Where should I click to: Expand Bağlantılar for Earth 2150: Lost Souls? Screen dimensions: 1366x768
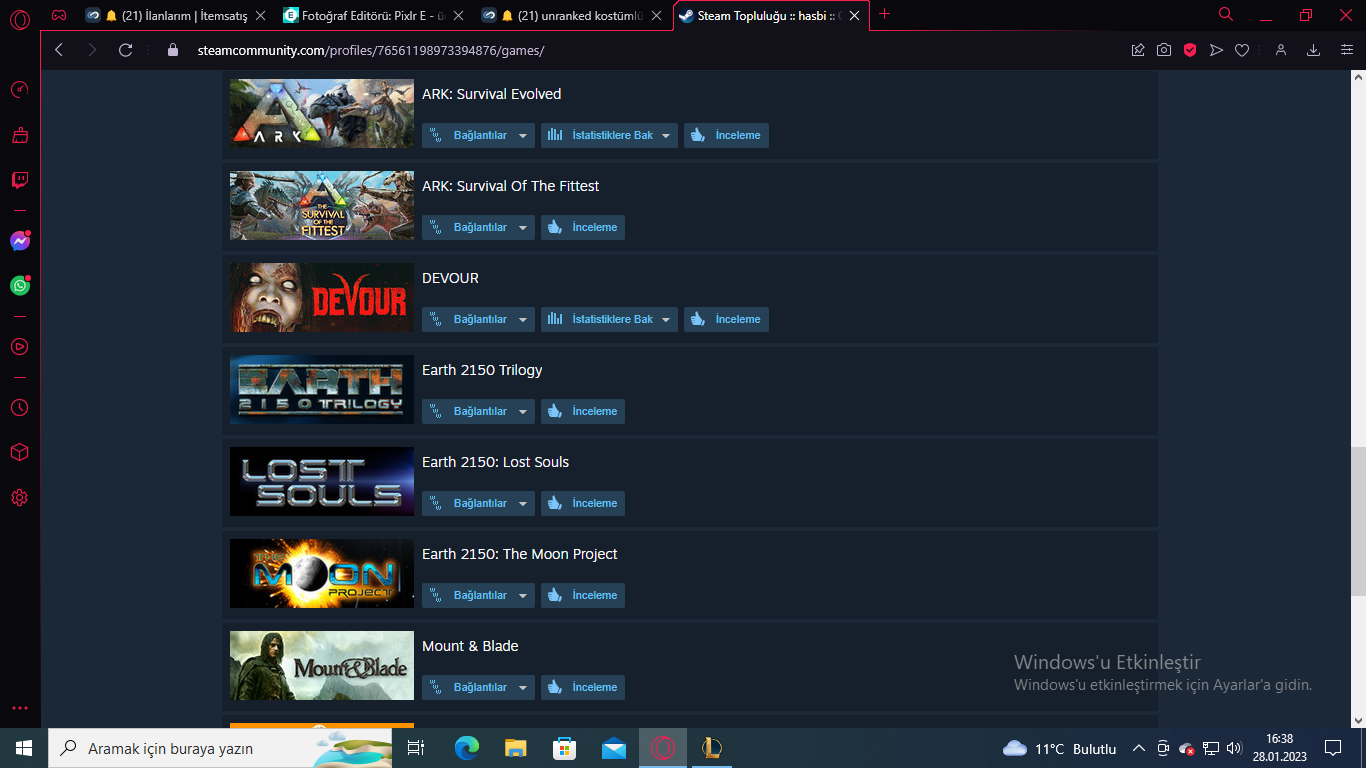point(478,503)
